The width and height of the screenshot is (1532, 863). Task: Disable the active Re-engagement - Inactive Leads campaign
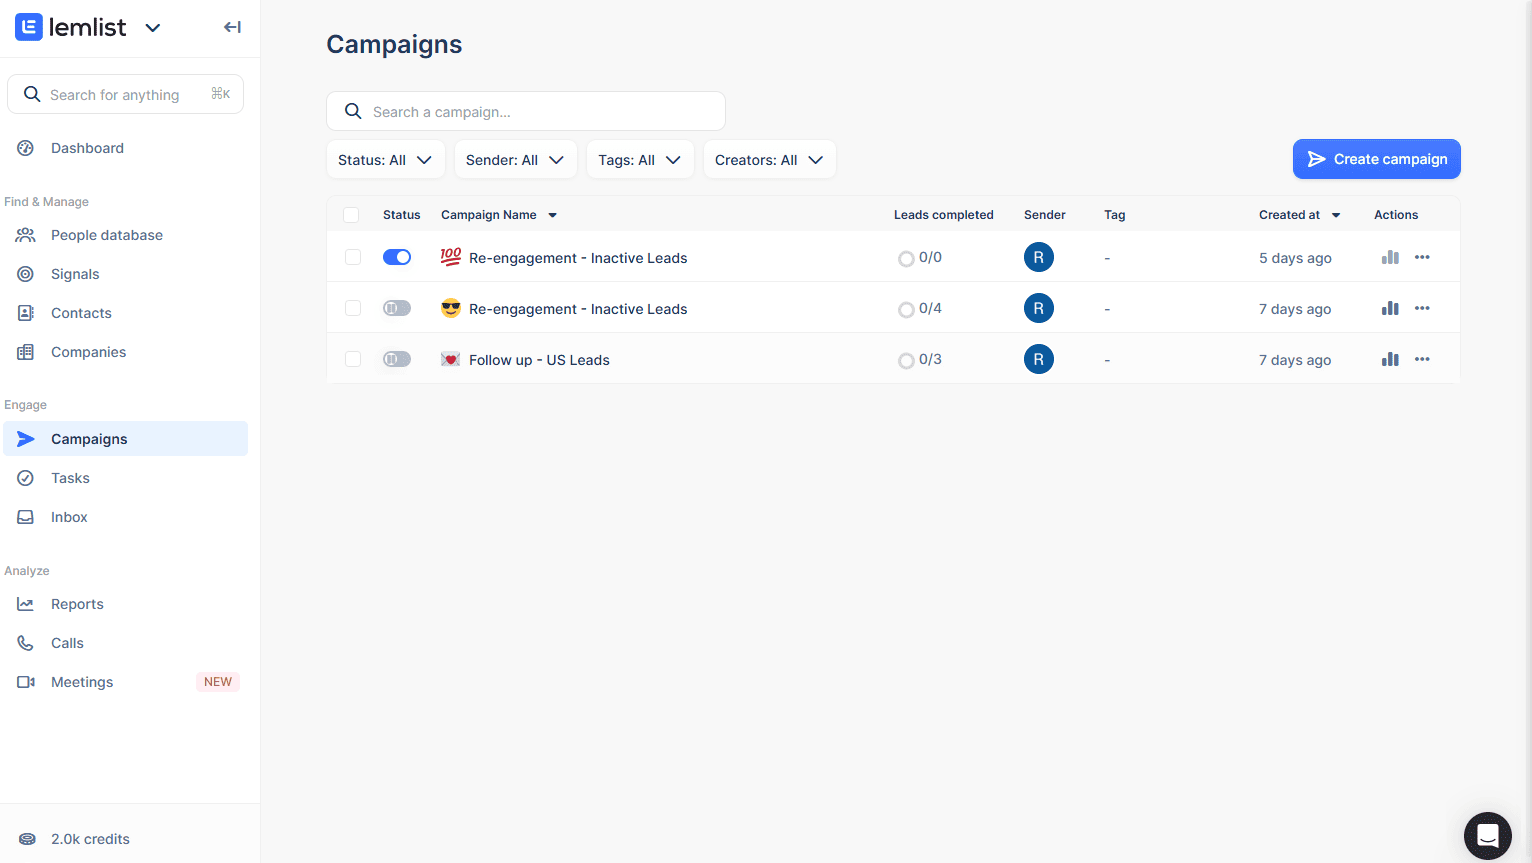(397, 257)
